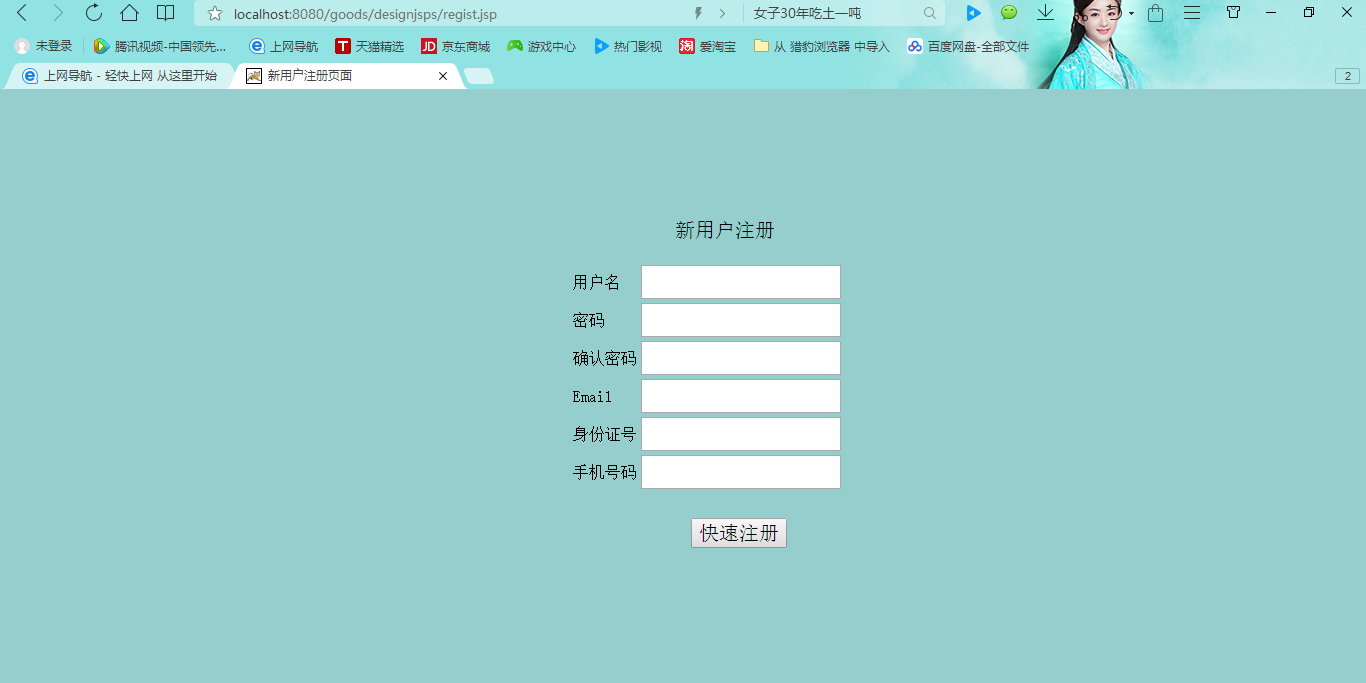Screen dimensions: 1366x683
Task: Reload the page with the refresh icon
Action: coord(94,13)
